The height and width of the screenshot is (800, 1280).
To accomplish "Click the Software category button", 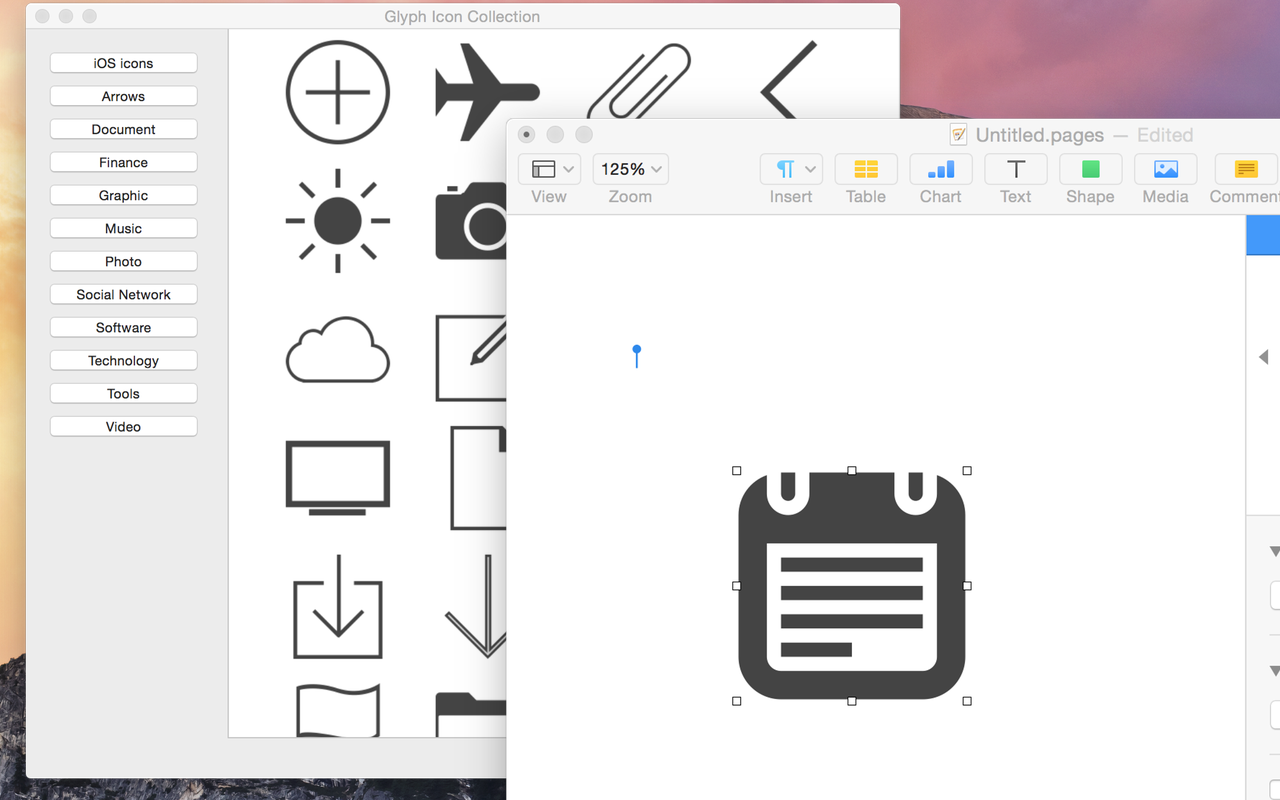I will 124,327.
